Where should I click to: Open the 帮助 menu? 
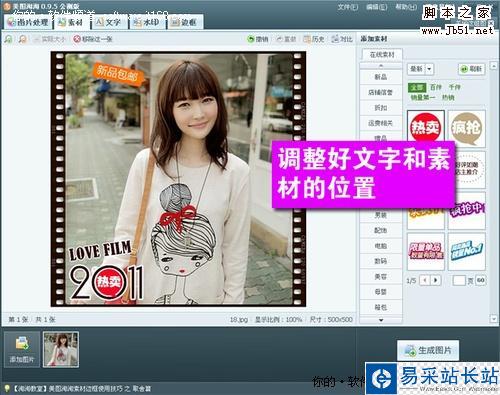(406, 7)
